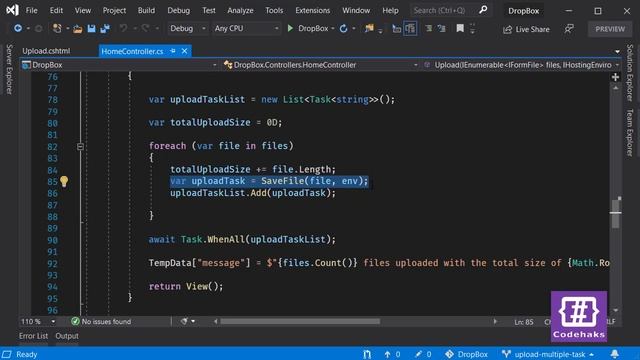Save the current file with Save icon
Viewport: 640px width, 360px height.
pyautogui.click(x=91, y=29)
